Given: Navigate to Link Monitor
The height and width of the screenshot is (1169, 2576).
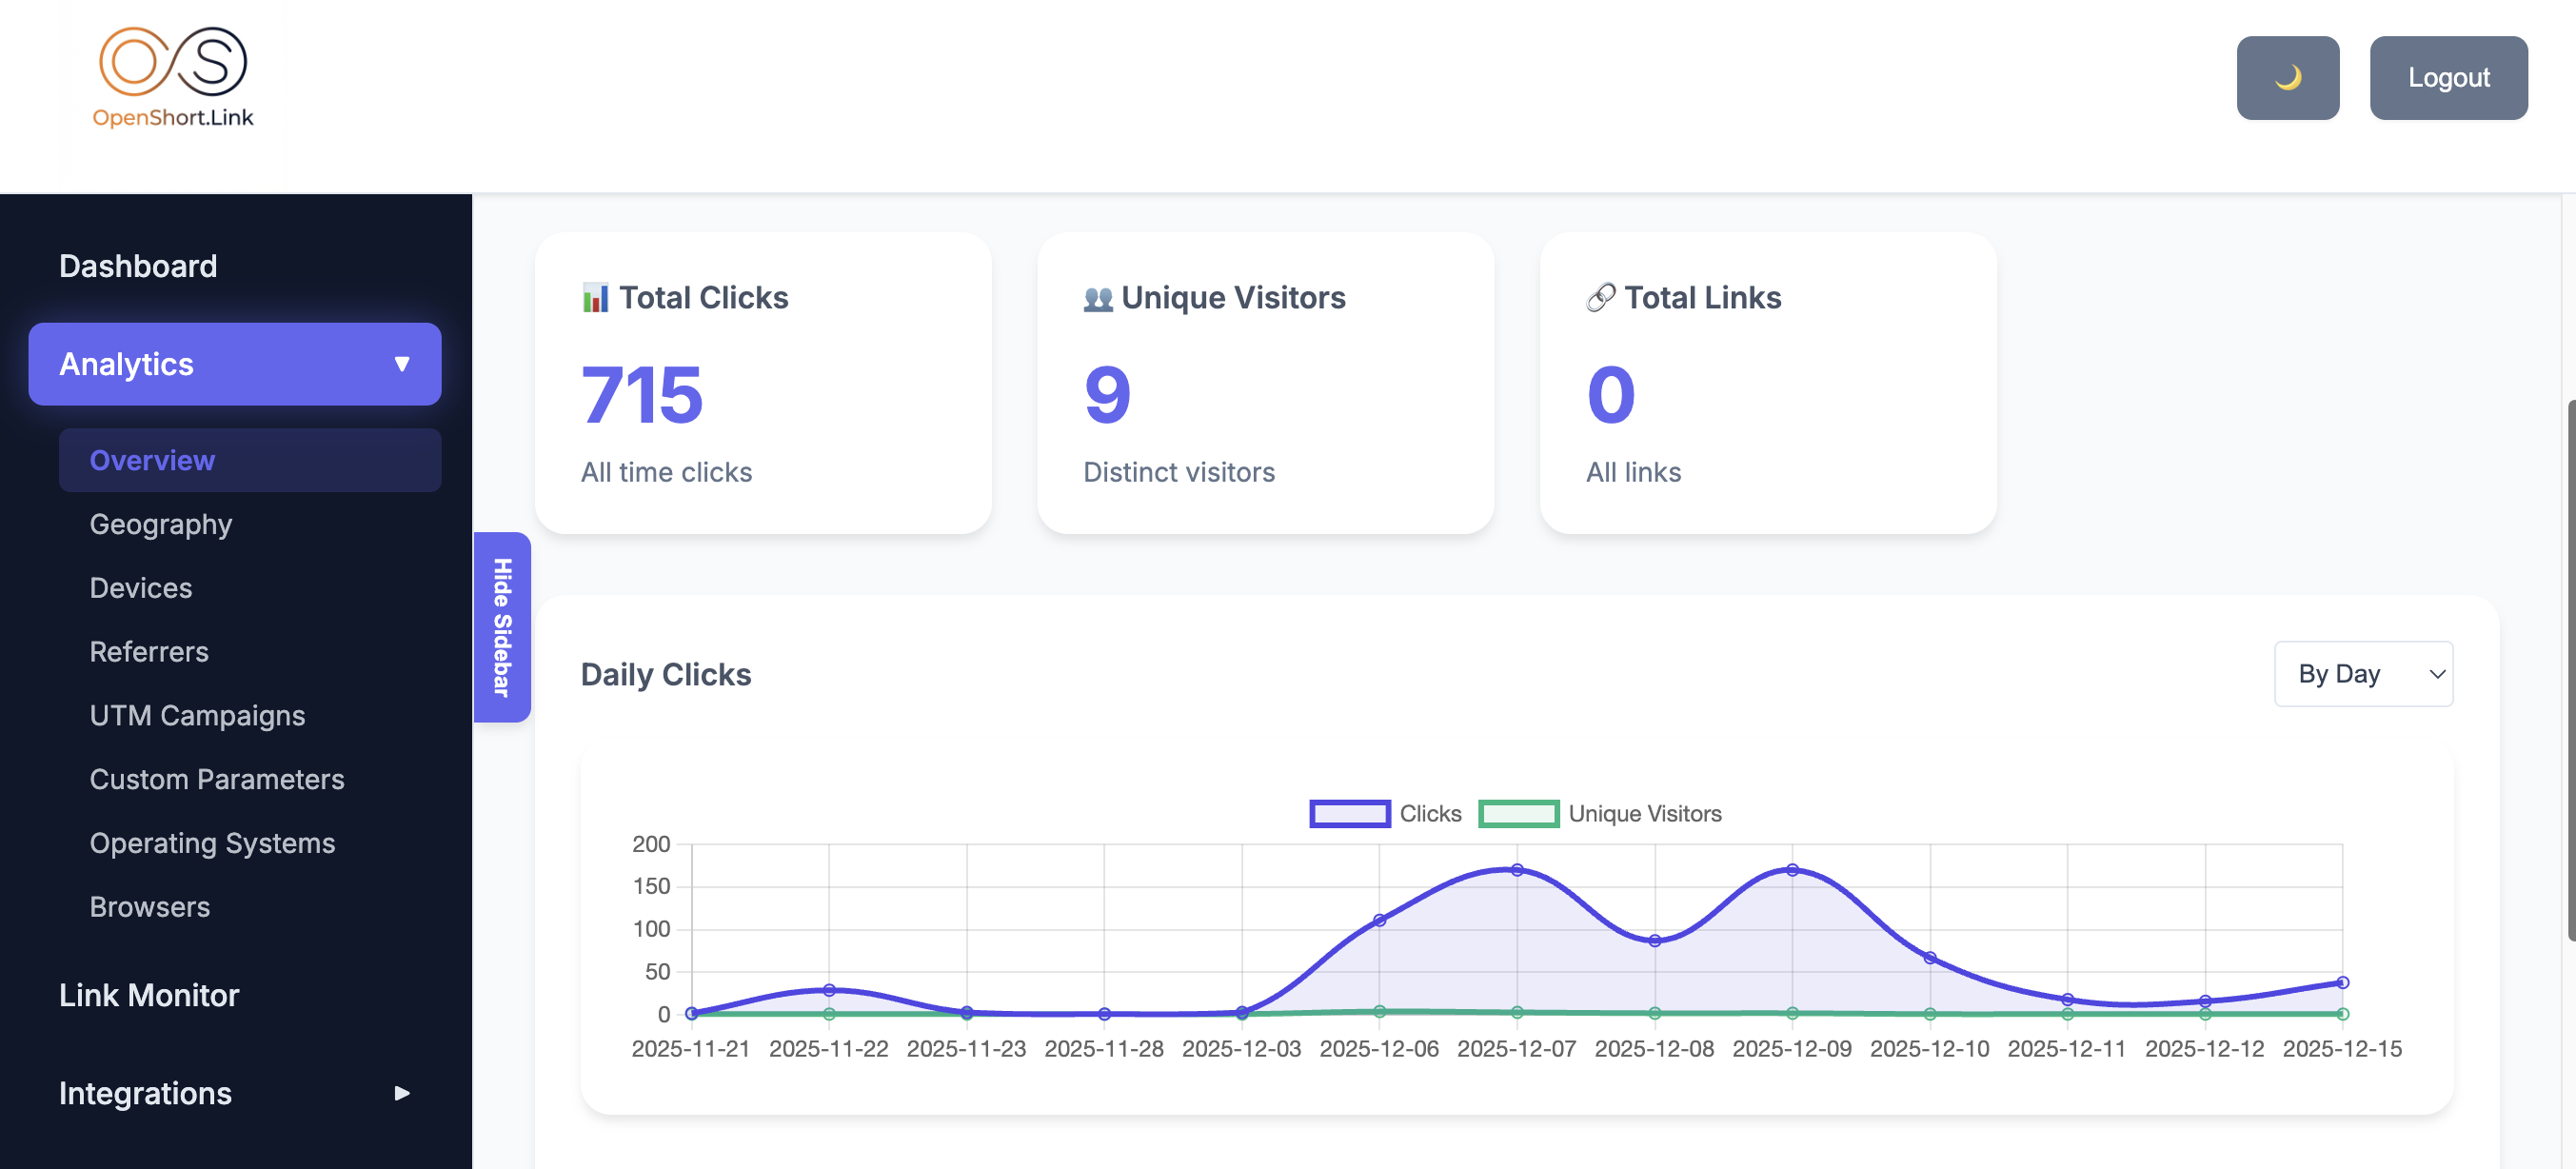Looking at the screenshot, I should pyautogui.click(x=150, y=994).
